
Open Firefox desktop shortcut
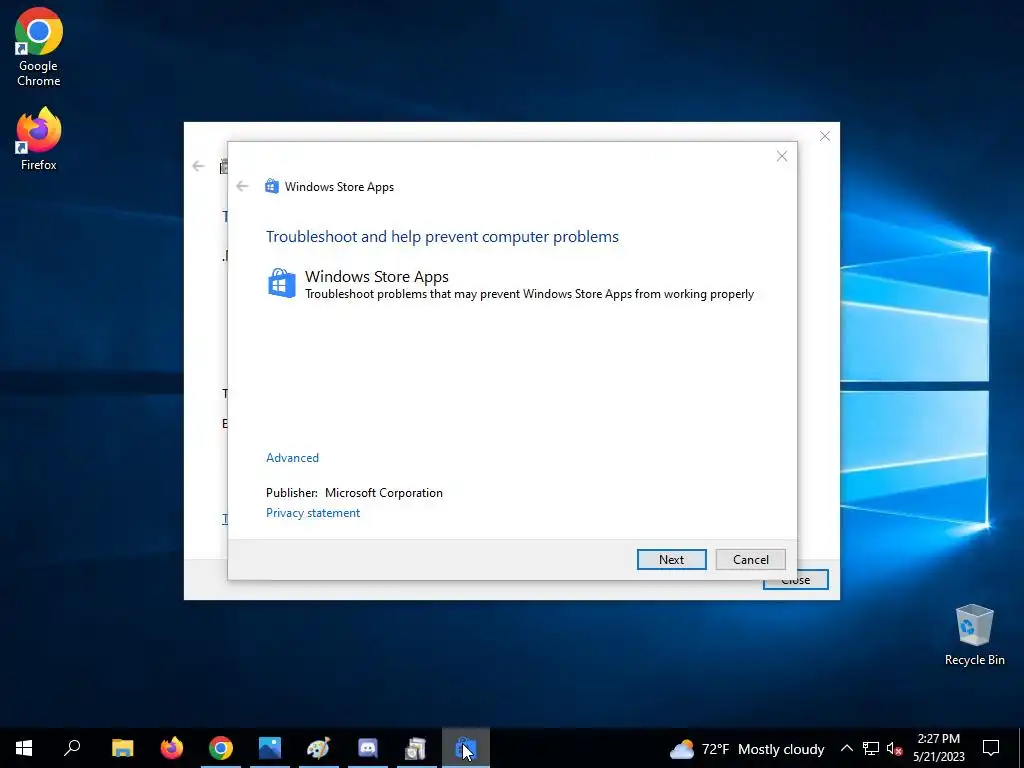pyautogui.click(x=39, y=139)
